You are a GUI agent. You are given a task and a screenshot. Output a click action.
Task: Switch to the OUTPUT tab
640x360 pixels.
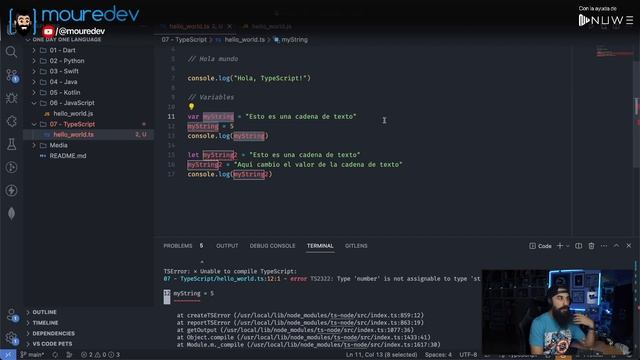point(227,246)
